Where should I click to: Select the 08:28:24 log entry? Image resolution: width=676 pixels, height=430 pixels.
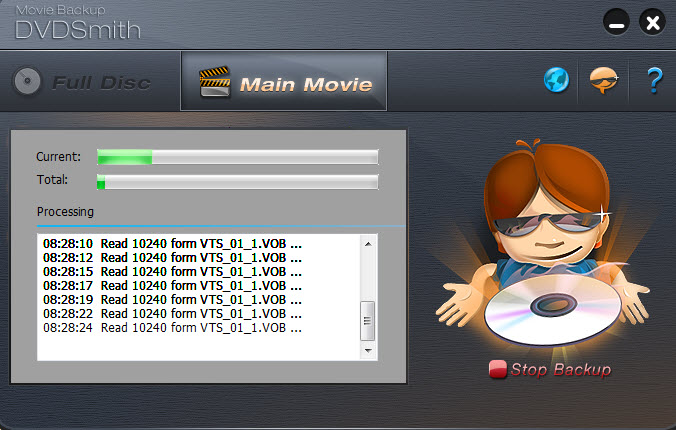pyautogui.click(x=172, y=328)
